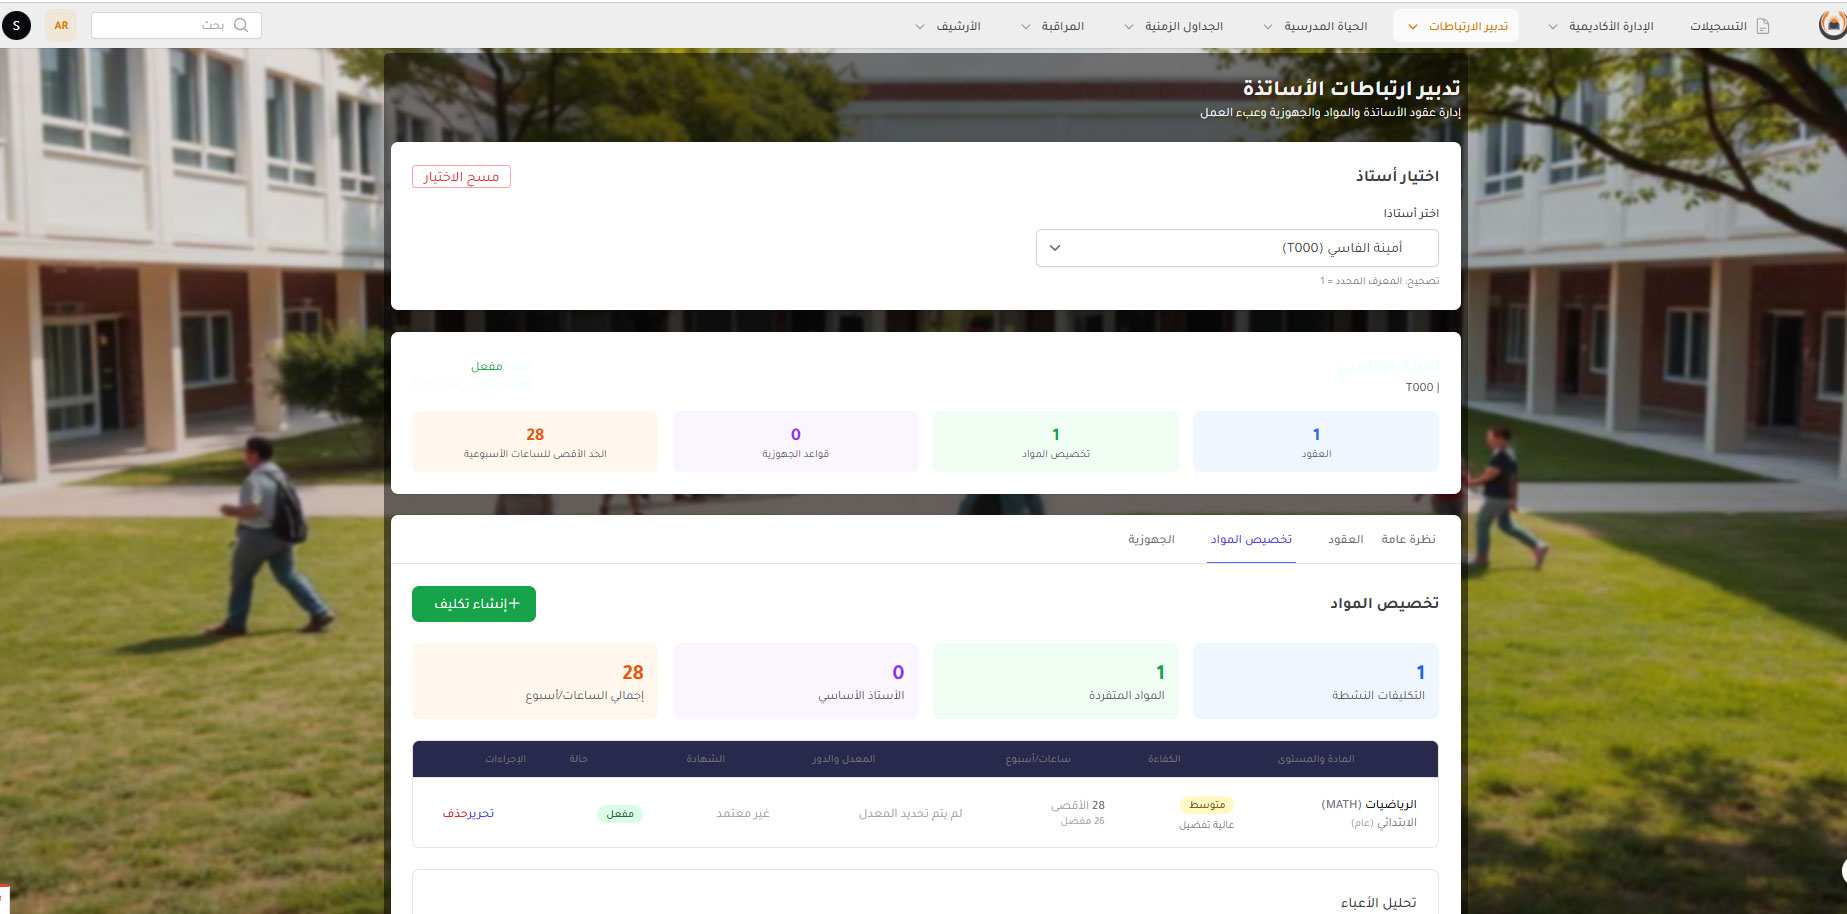Click تحرير link in the math row

tap(481, 813)
